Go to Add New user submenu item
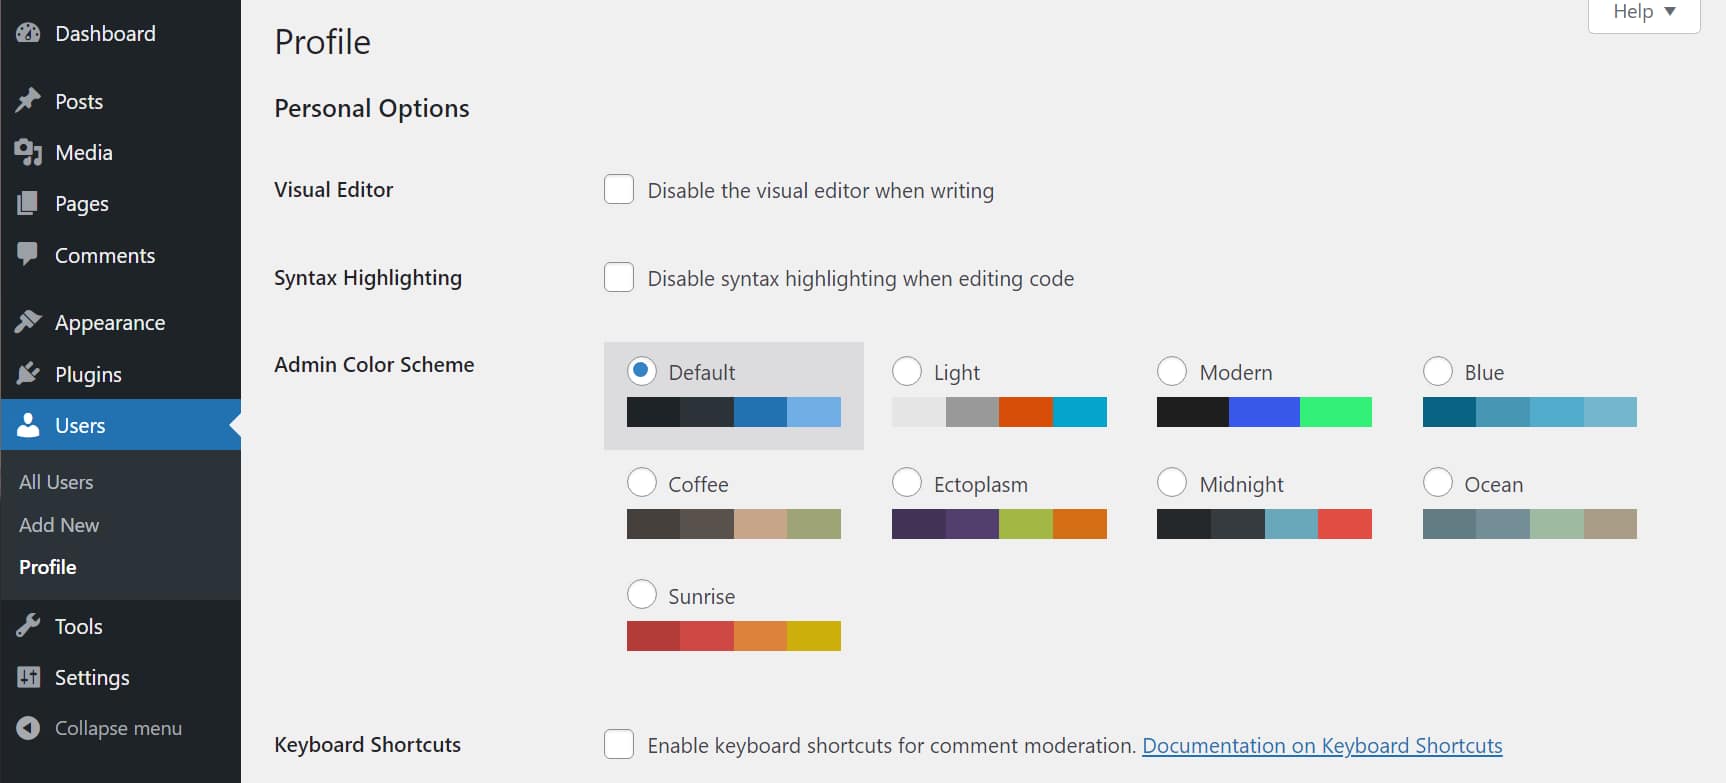Image resolution: width=1726 pixels, height=783 pixels. click(59, 525)
